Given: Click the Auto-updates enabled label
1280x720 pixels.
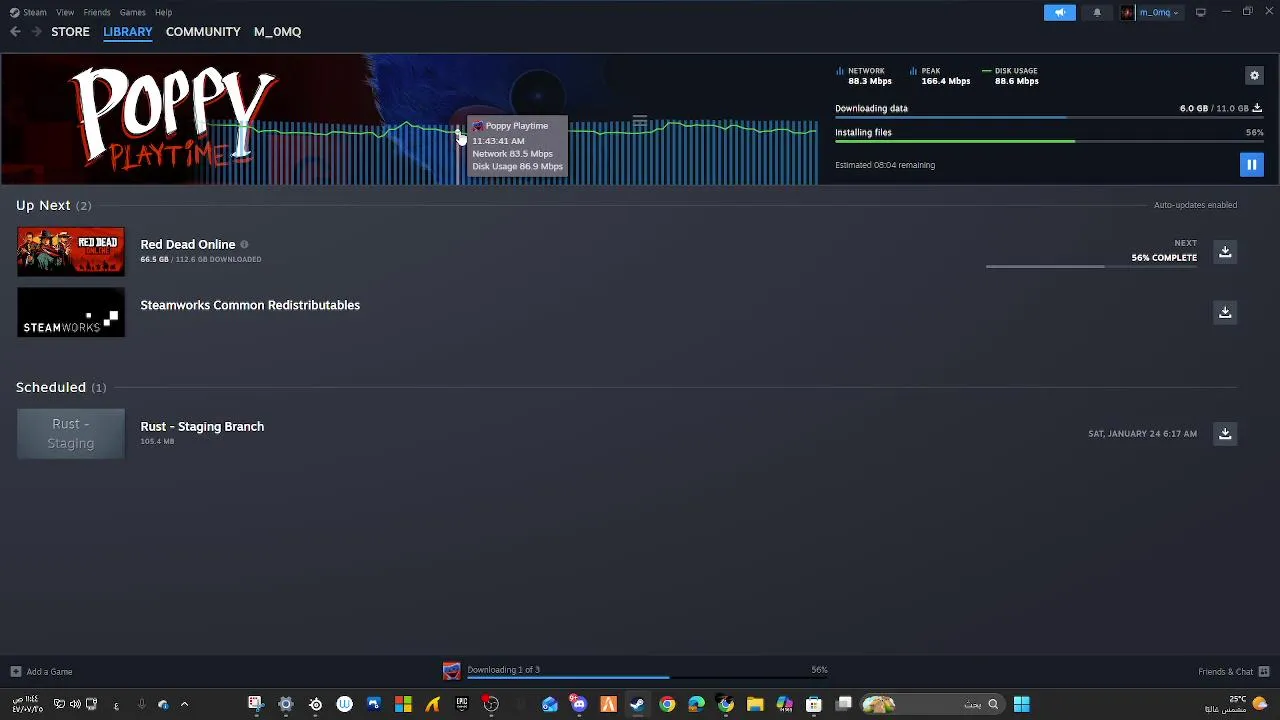Looking at the screenshot, I should click(1195, 205).
